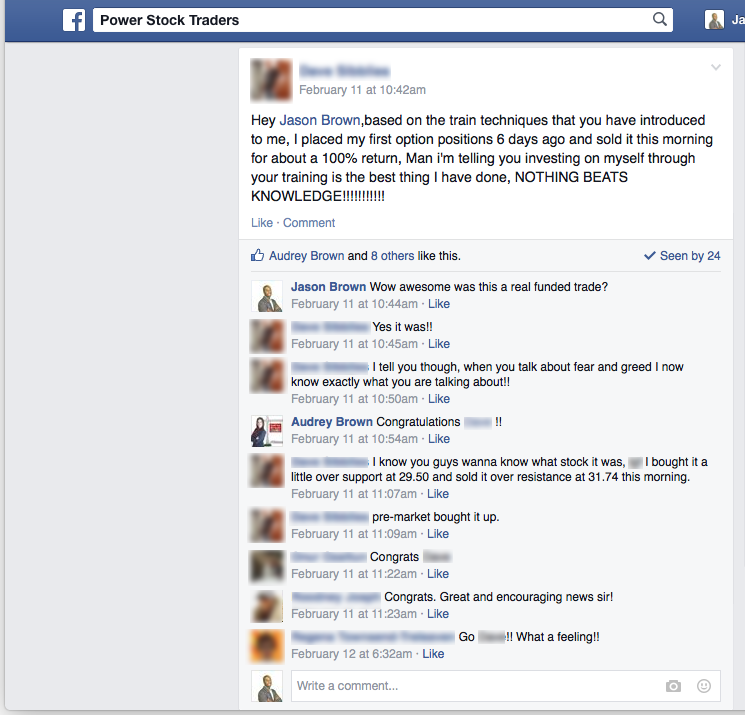Click the Comment link under post
The width and height of the screenshot is (745, 715).
click(309, 223)
